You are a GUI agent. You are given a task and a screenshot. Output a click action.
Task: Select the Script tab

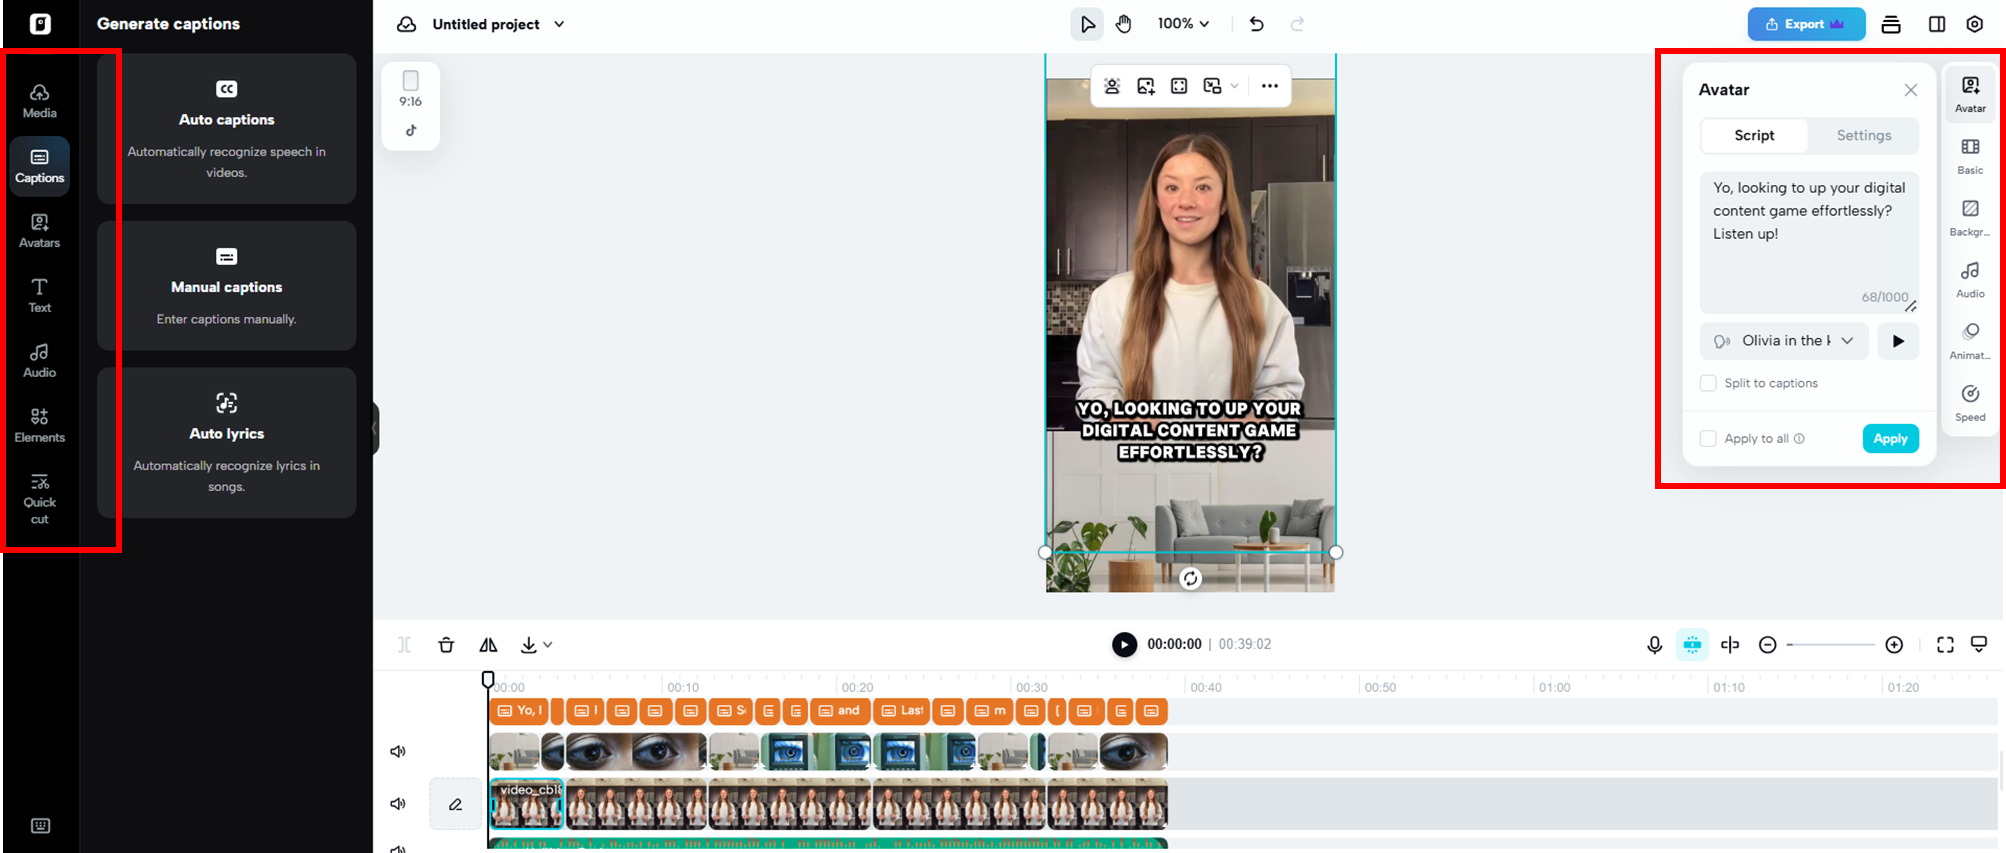click(1754, 136)
